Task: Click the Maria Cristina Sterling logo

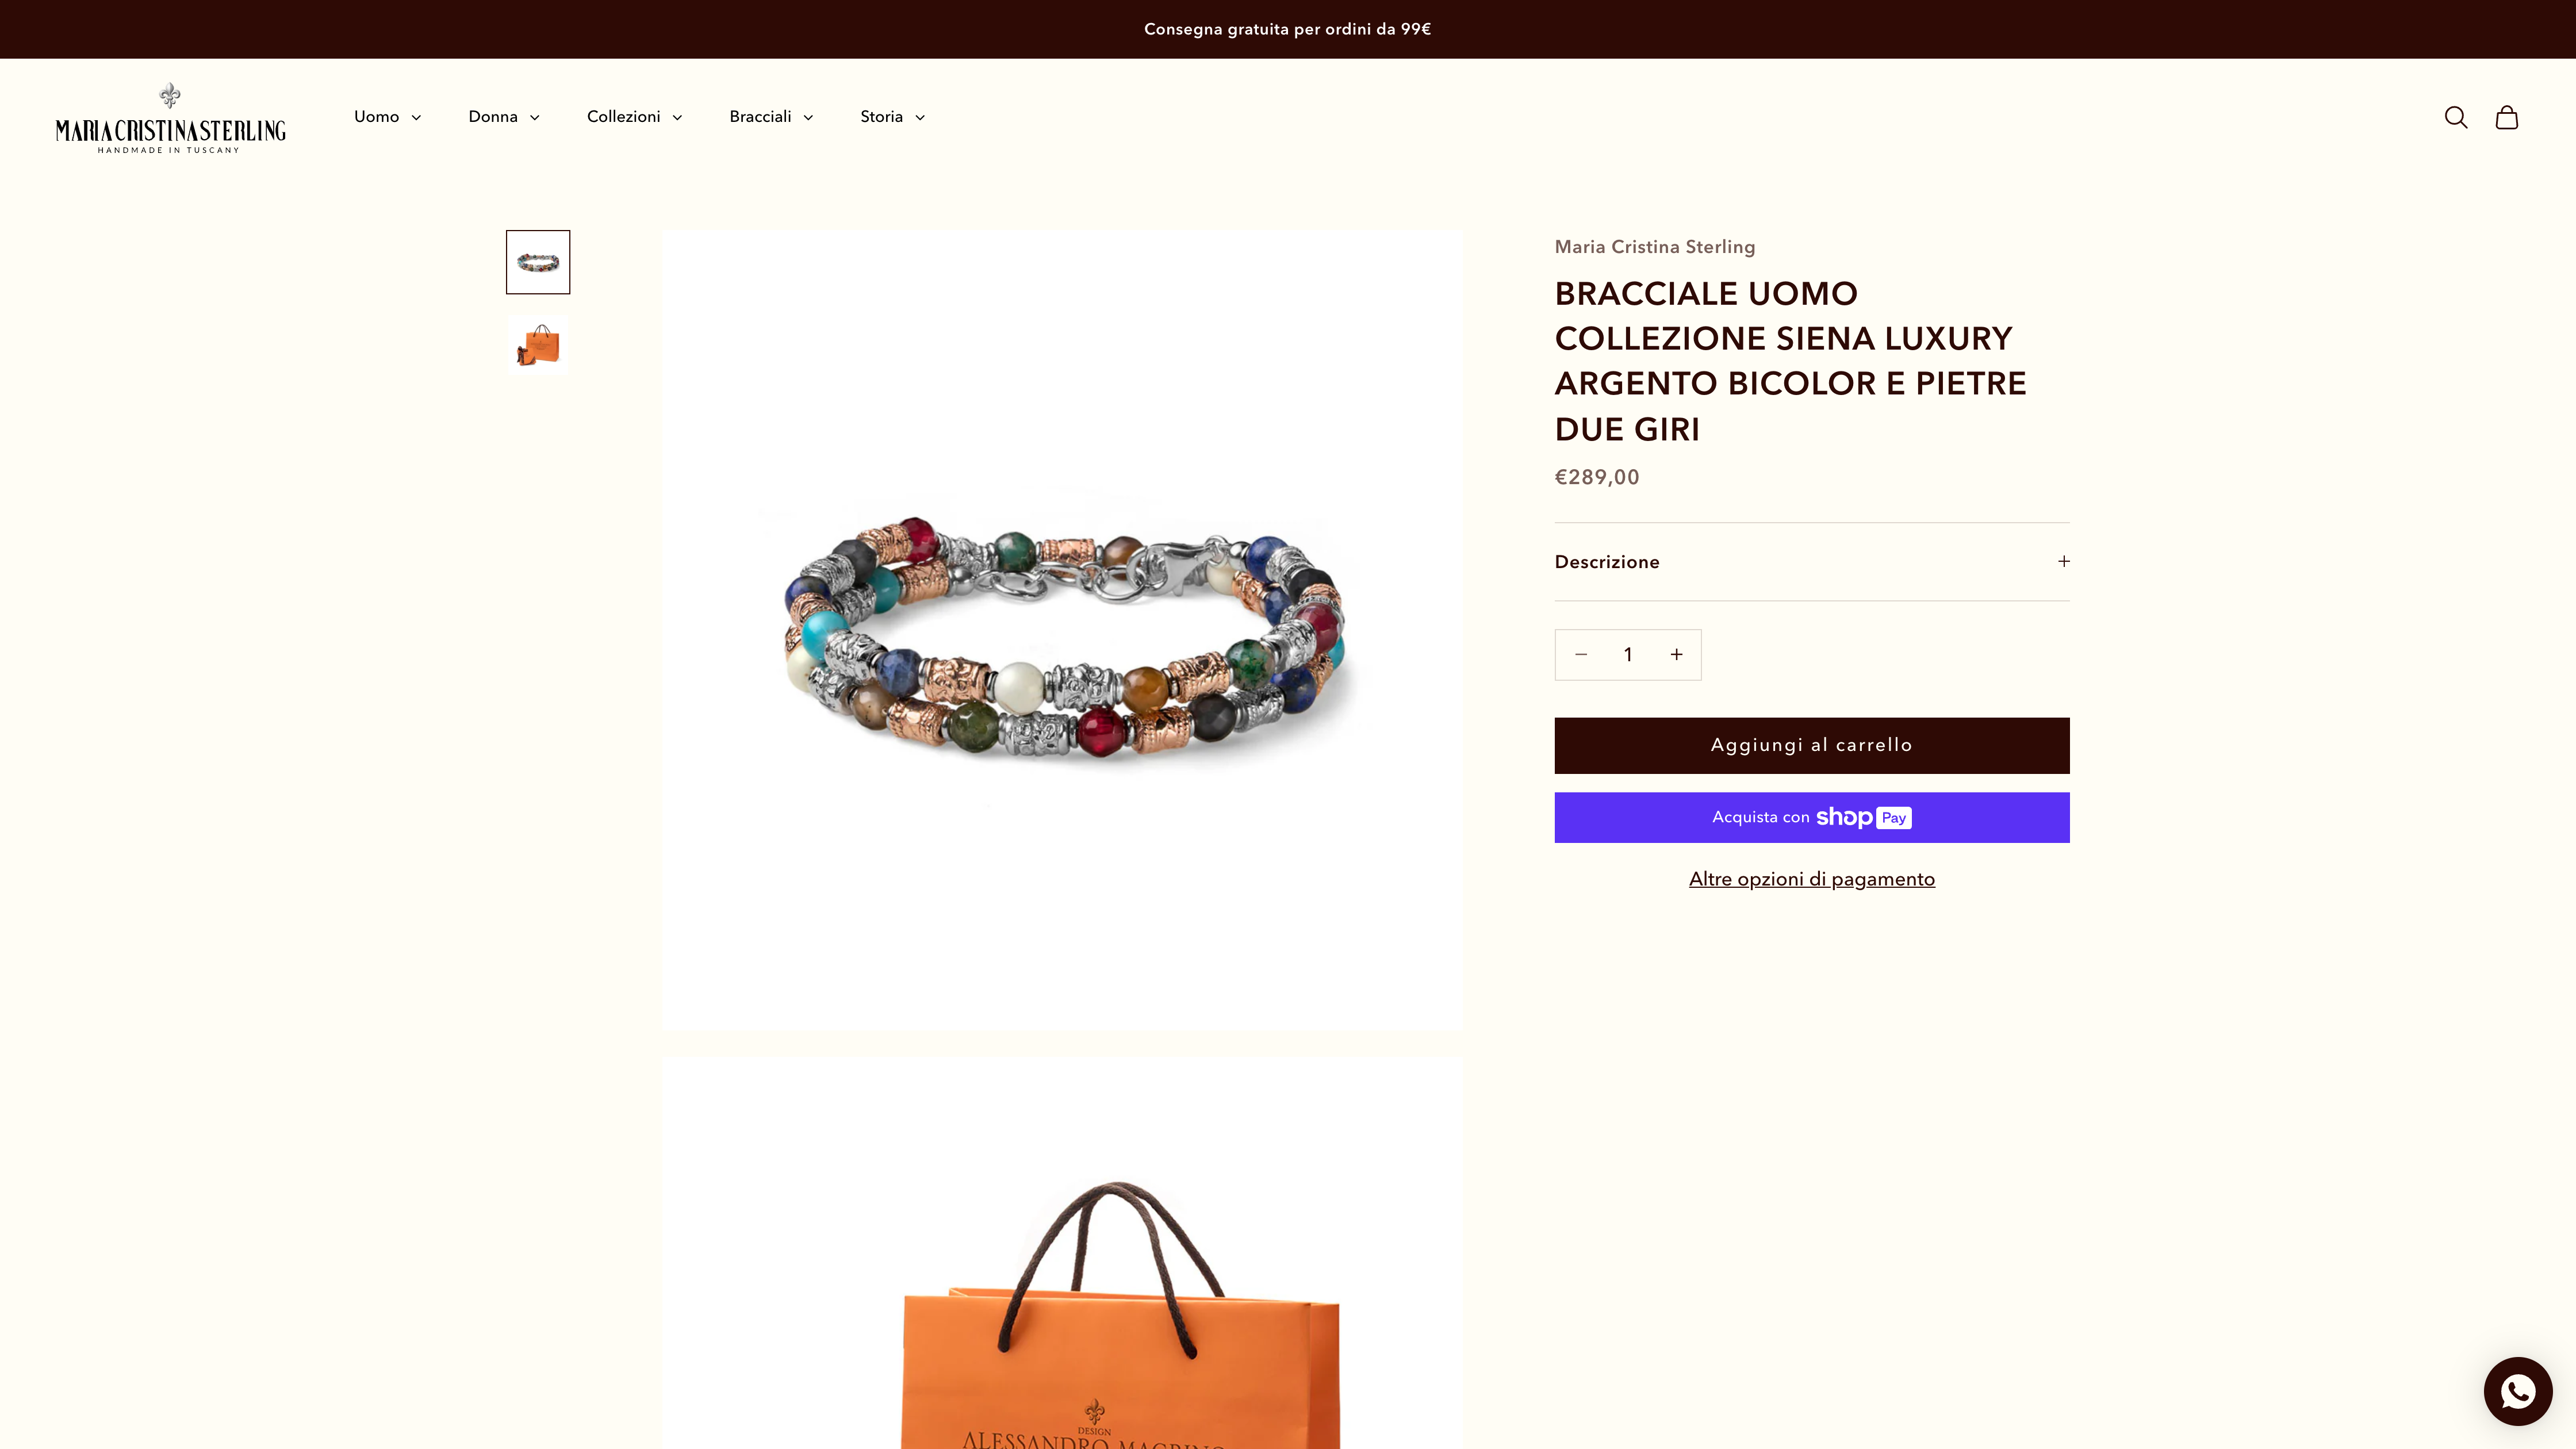Action: (x=171, y=118)
